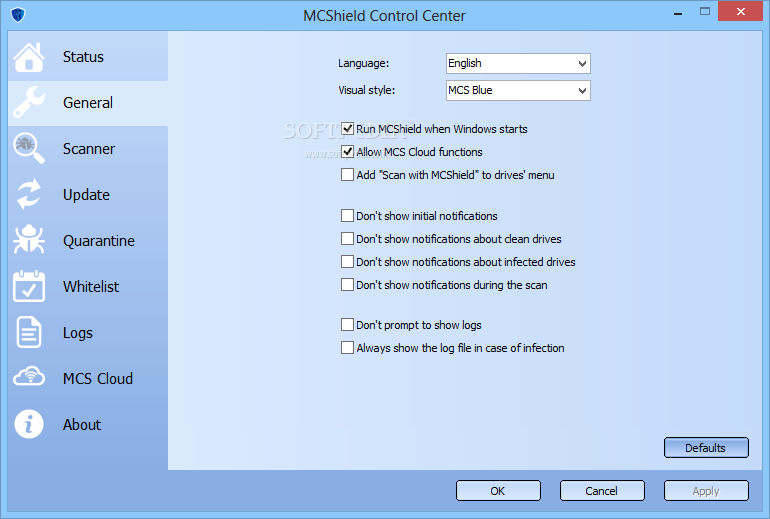Open the Logs section label
The height and width of the screenshot is (519, 770).
pos(78,333)
